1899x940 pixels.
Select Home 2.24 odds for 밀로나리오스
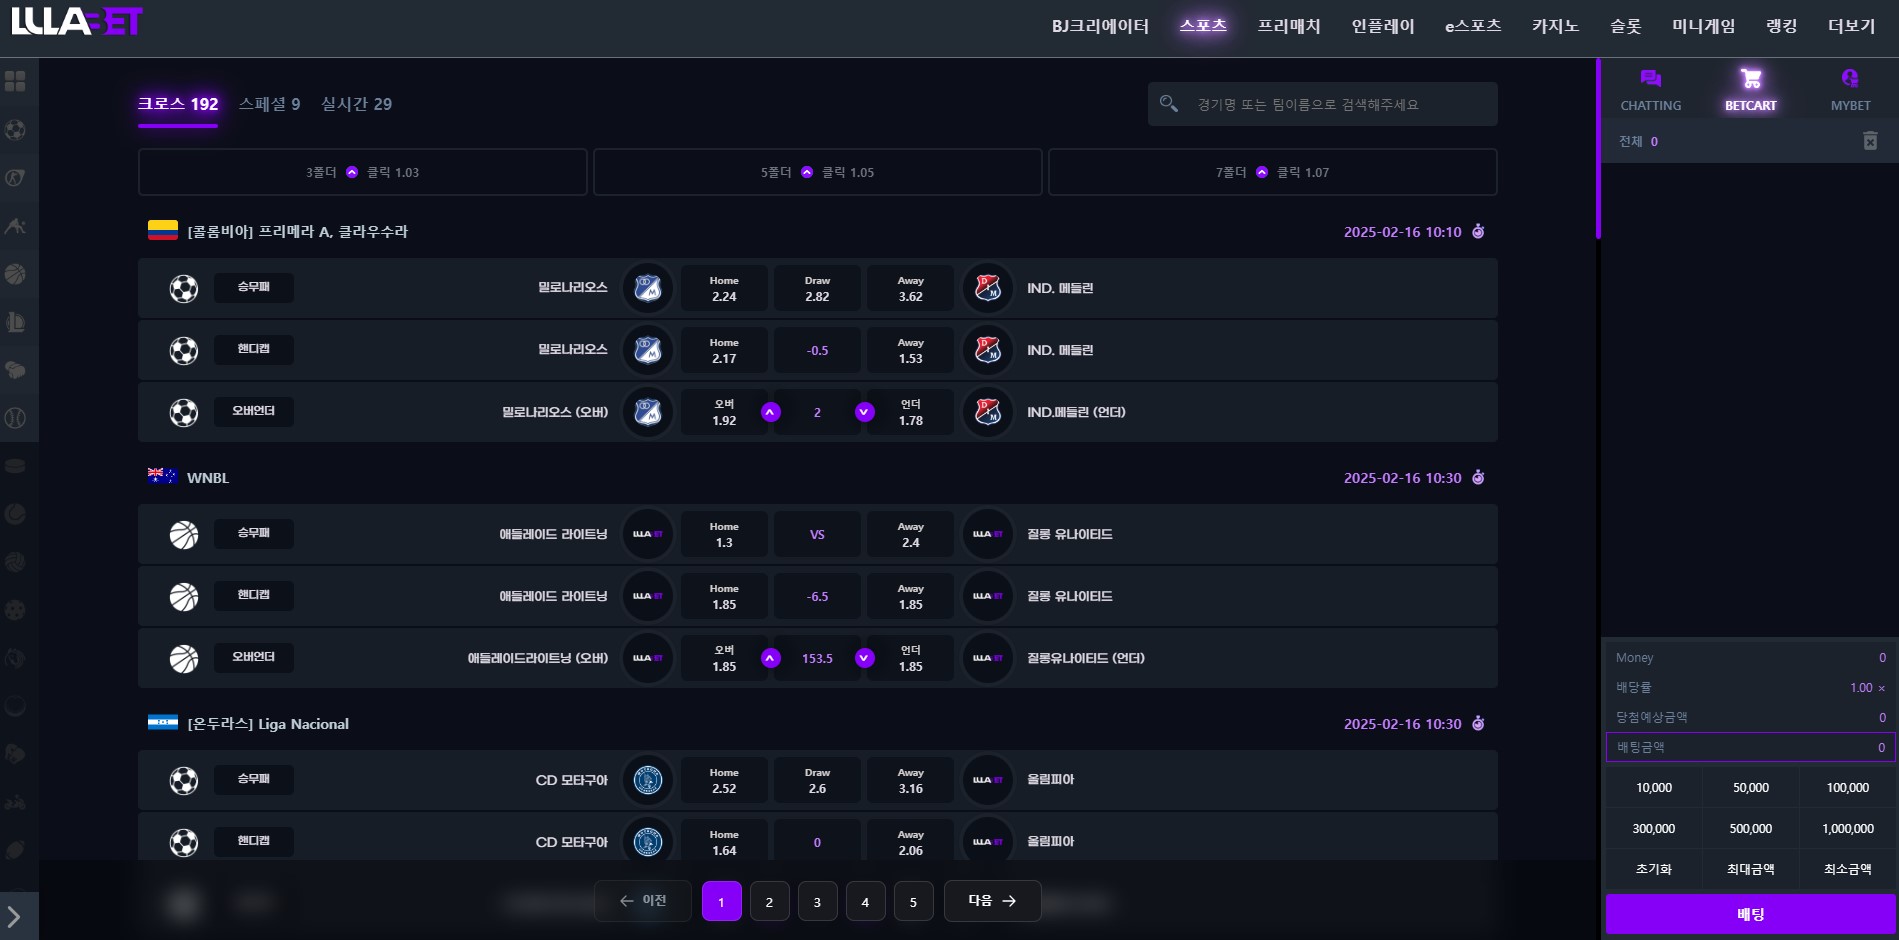(x=724, y=289)
